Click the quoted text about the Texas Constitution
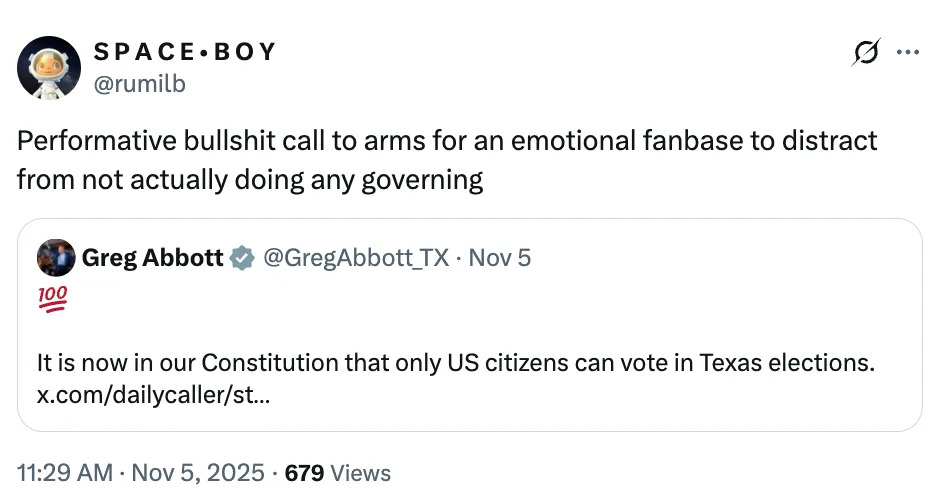This screenshot has height=496, width=944. tap(455, 363)
